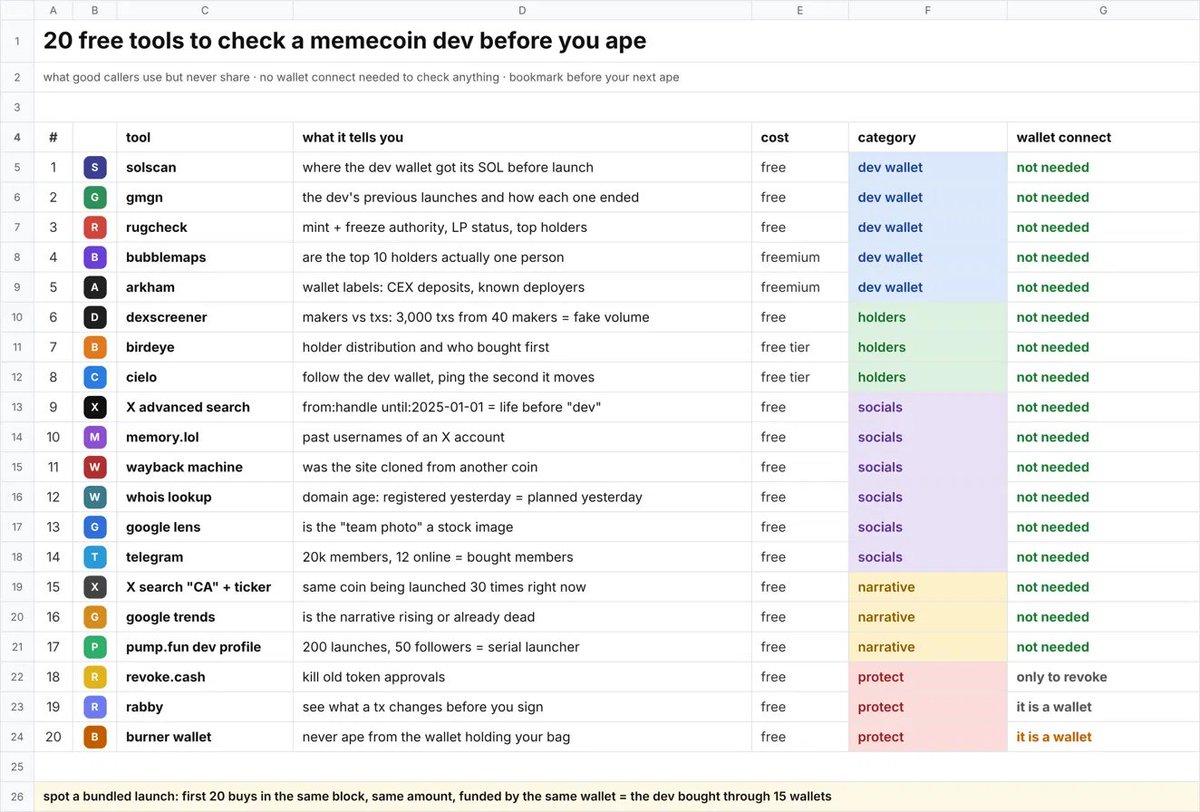Click 'kill old token approvals' cell
1200x812 pixels.
point(522,677)
